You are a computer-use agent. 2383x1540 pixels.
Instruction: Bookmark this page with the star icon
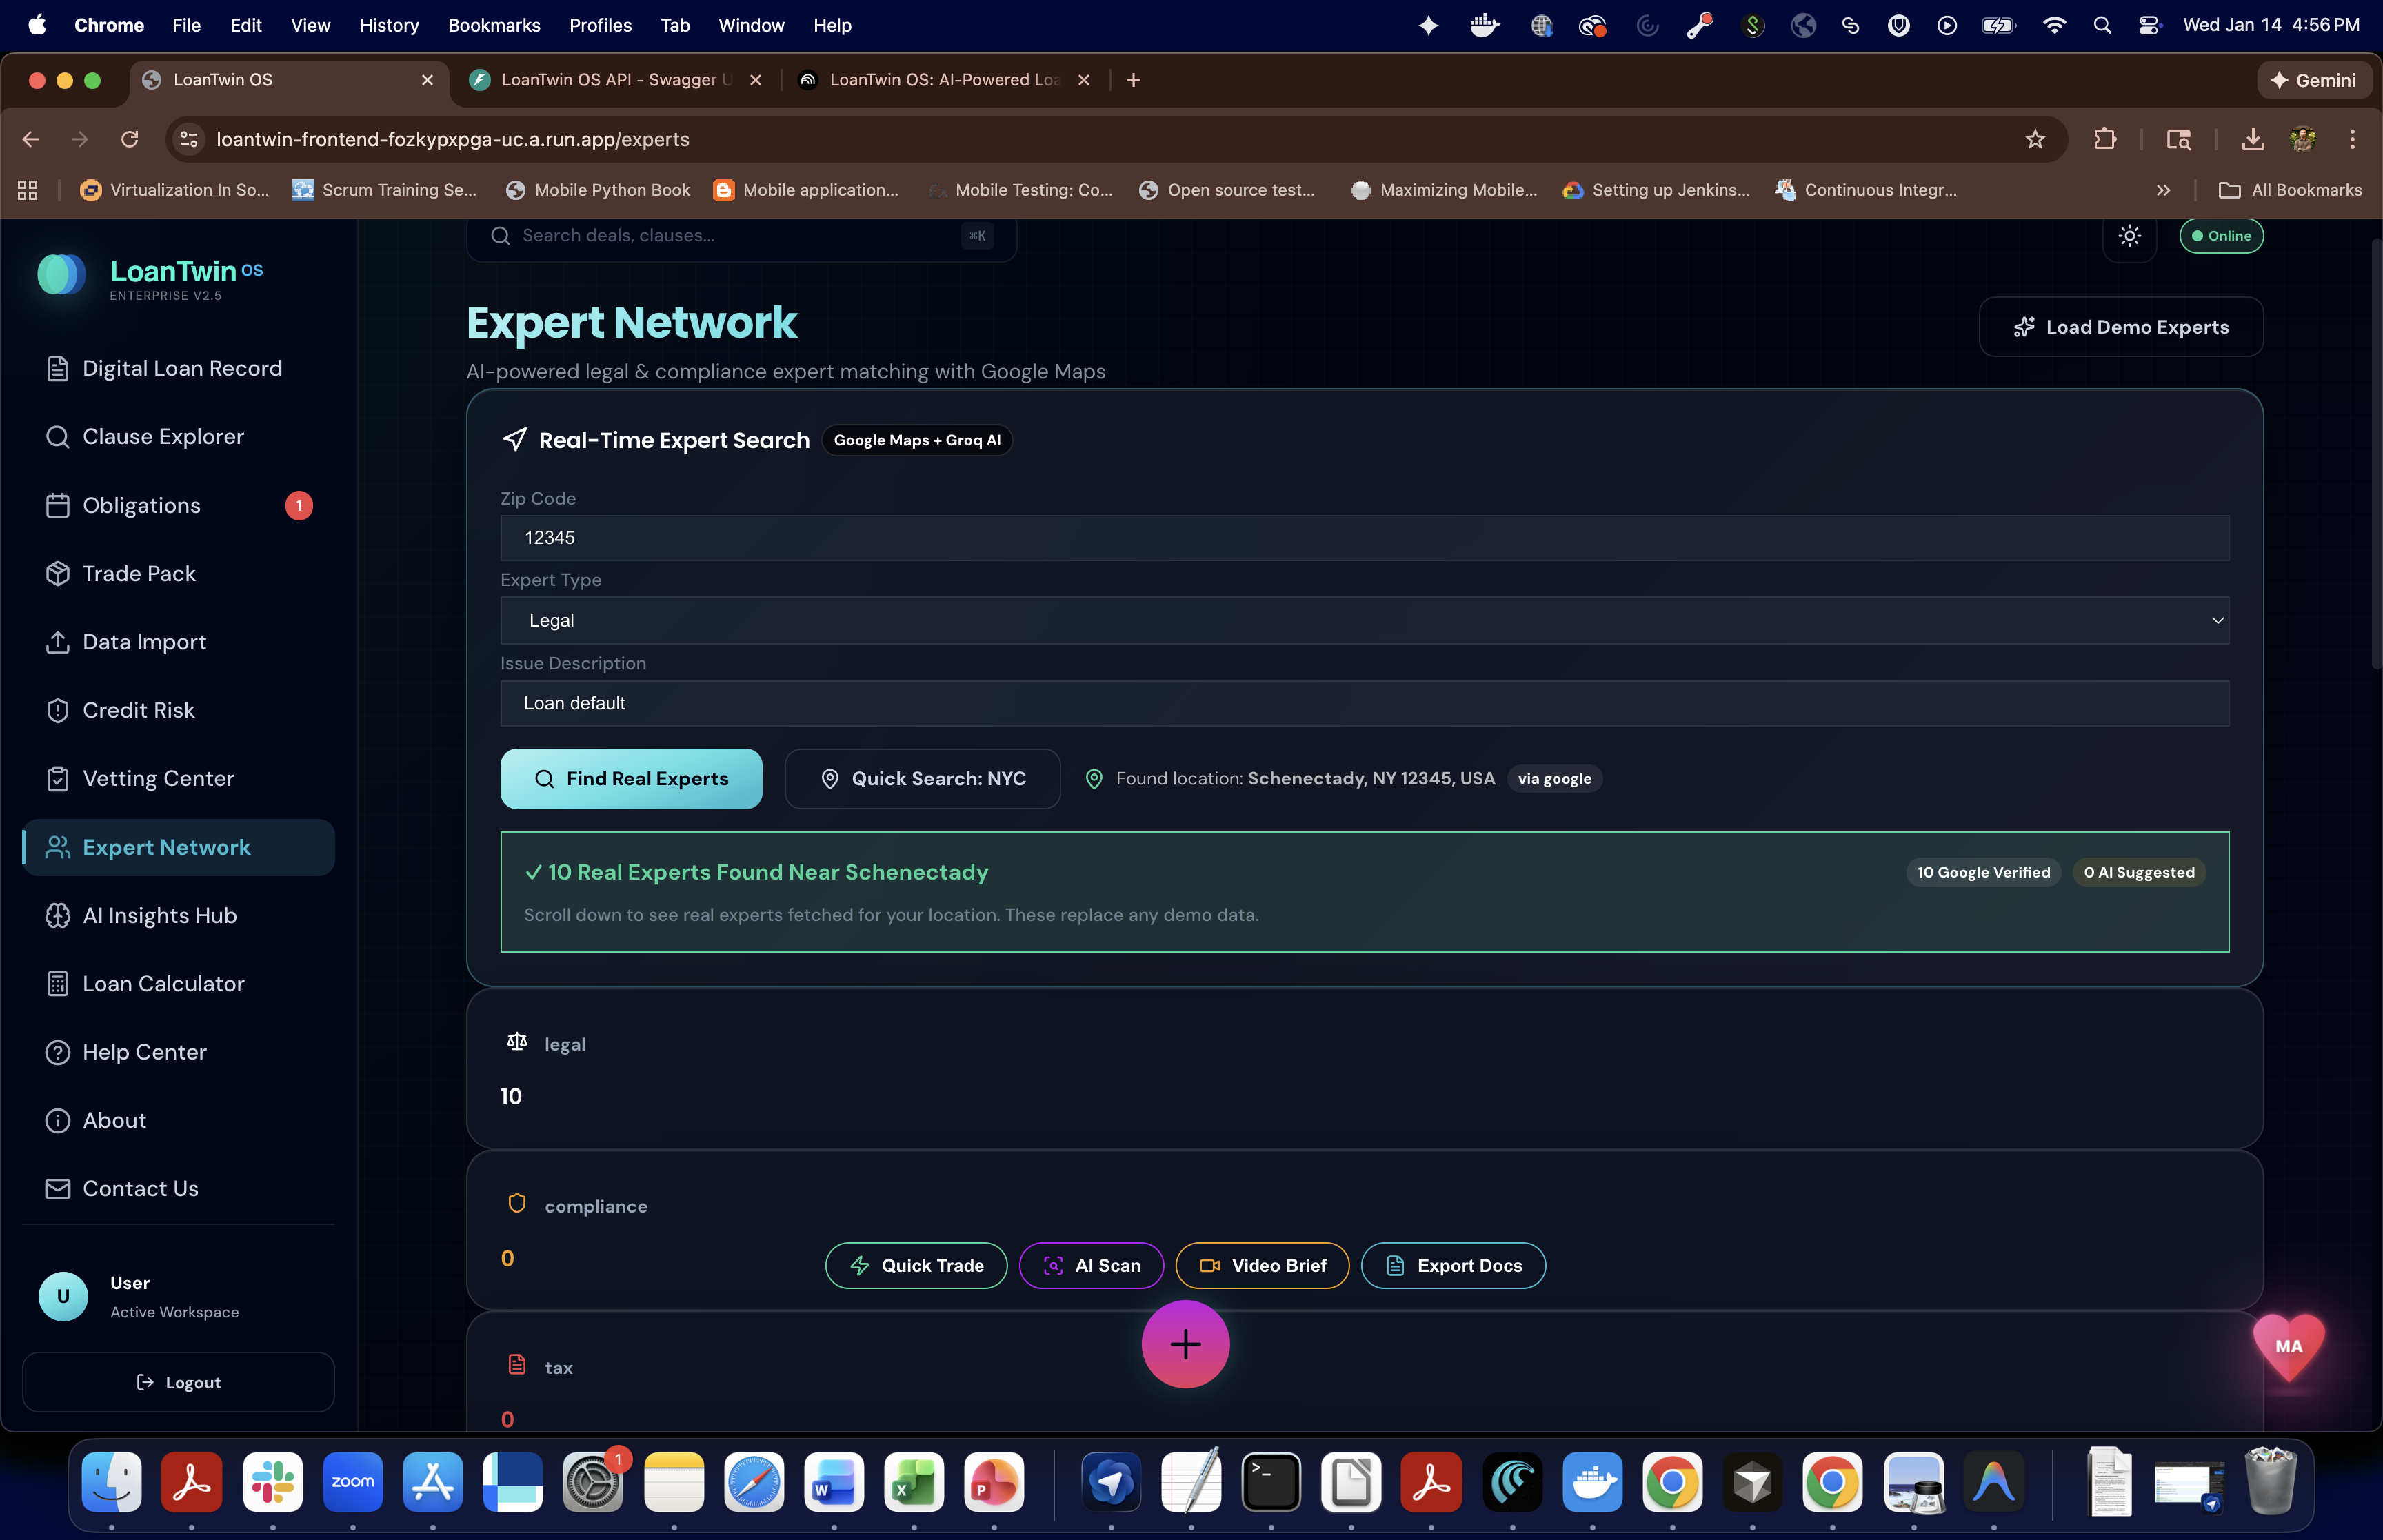(x=2034, y=139)
